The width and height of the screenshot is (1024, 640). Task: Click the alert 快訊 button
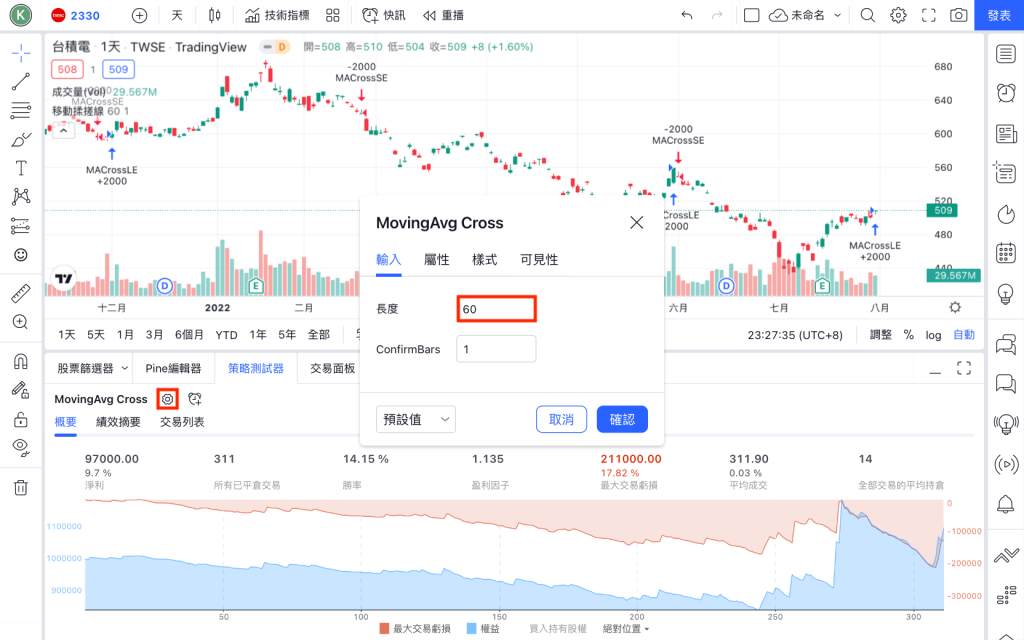tap(383, 16)
